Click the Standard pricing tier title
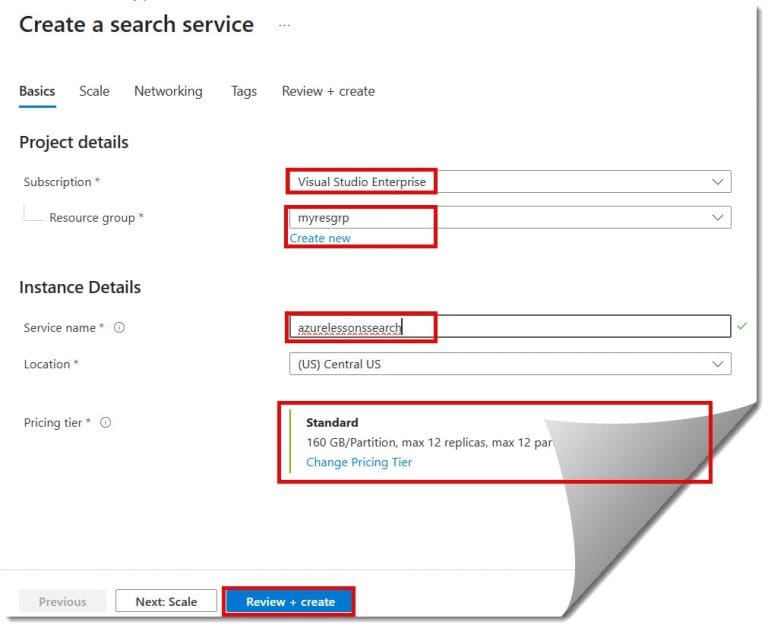The image size is (768, 628). [x=332, y=422]
